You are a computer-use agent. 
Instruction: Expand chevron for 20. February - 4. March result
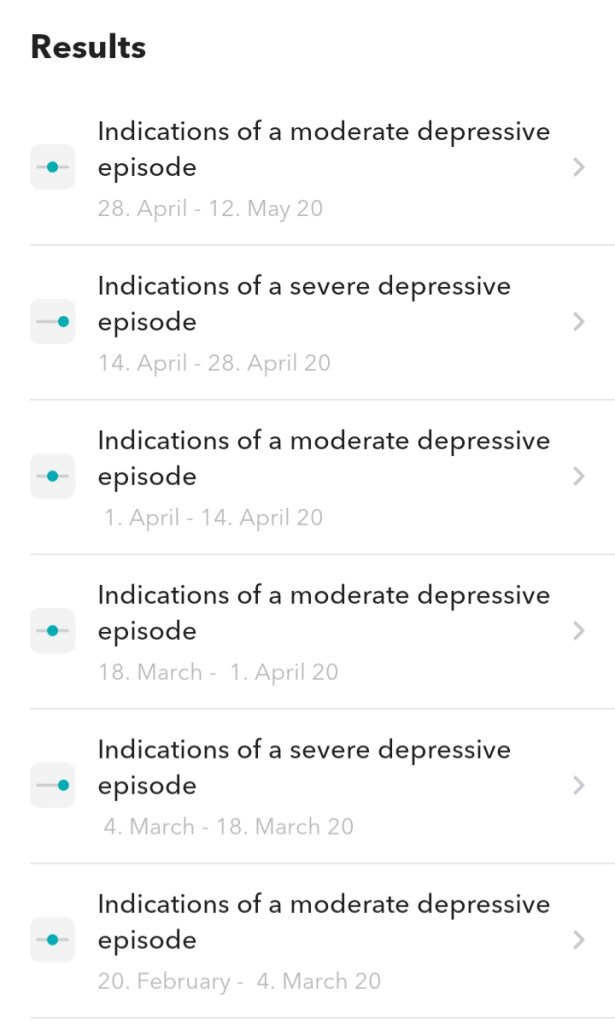pos(578,940)
